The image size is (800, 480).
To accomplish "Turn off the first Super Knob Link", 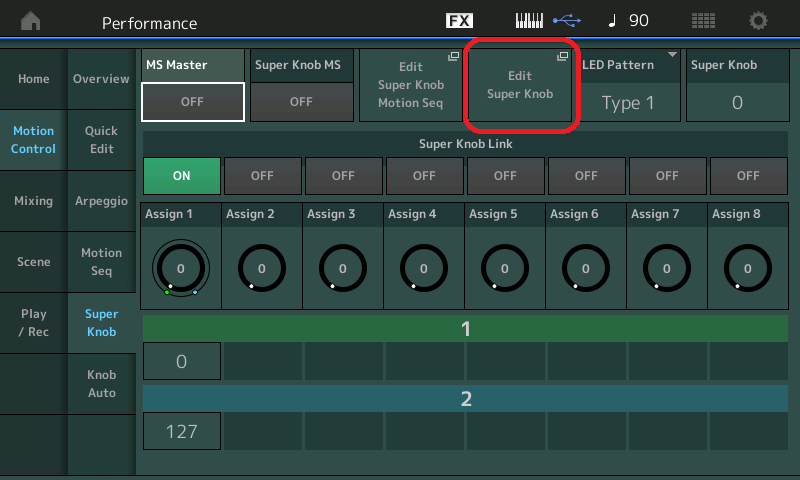I will 181,175.
